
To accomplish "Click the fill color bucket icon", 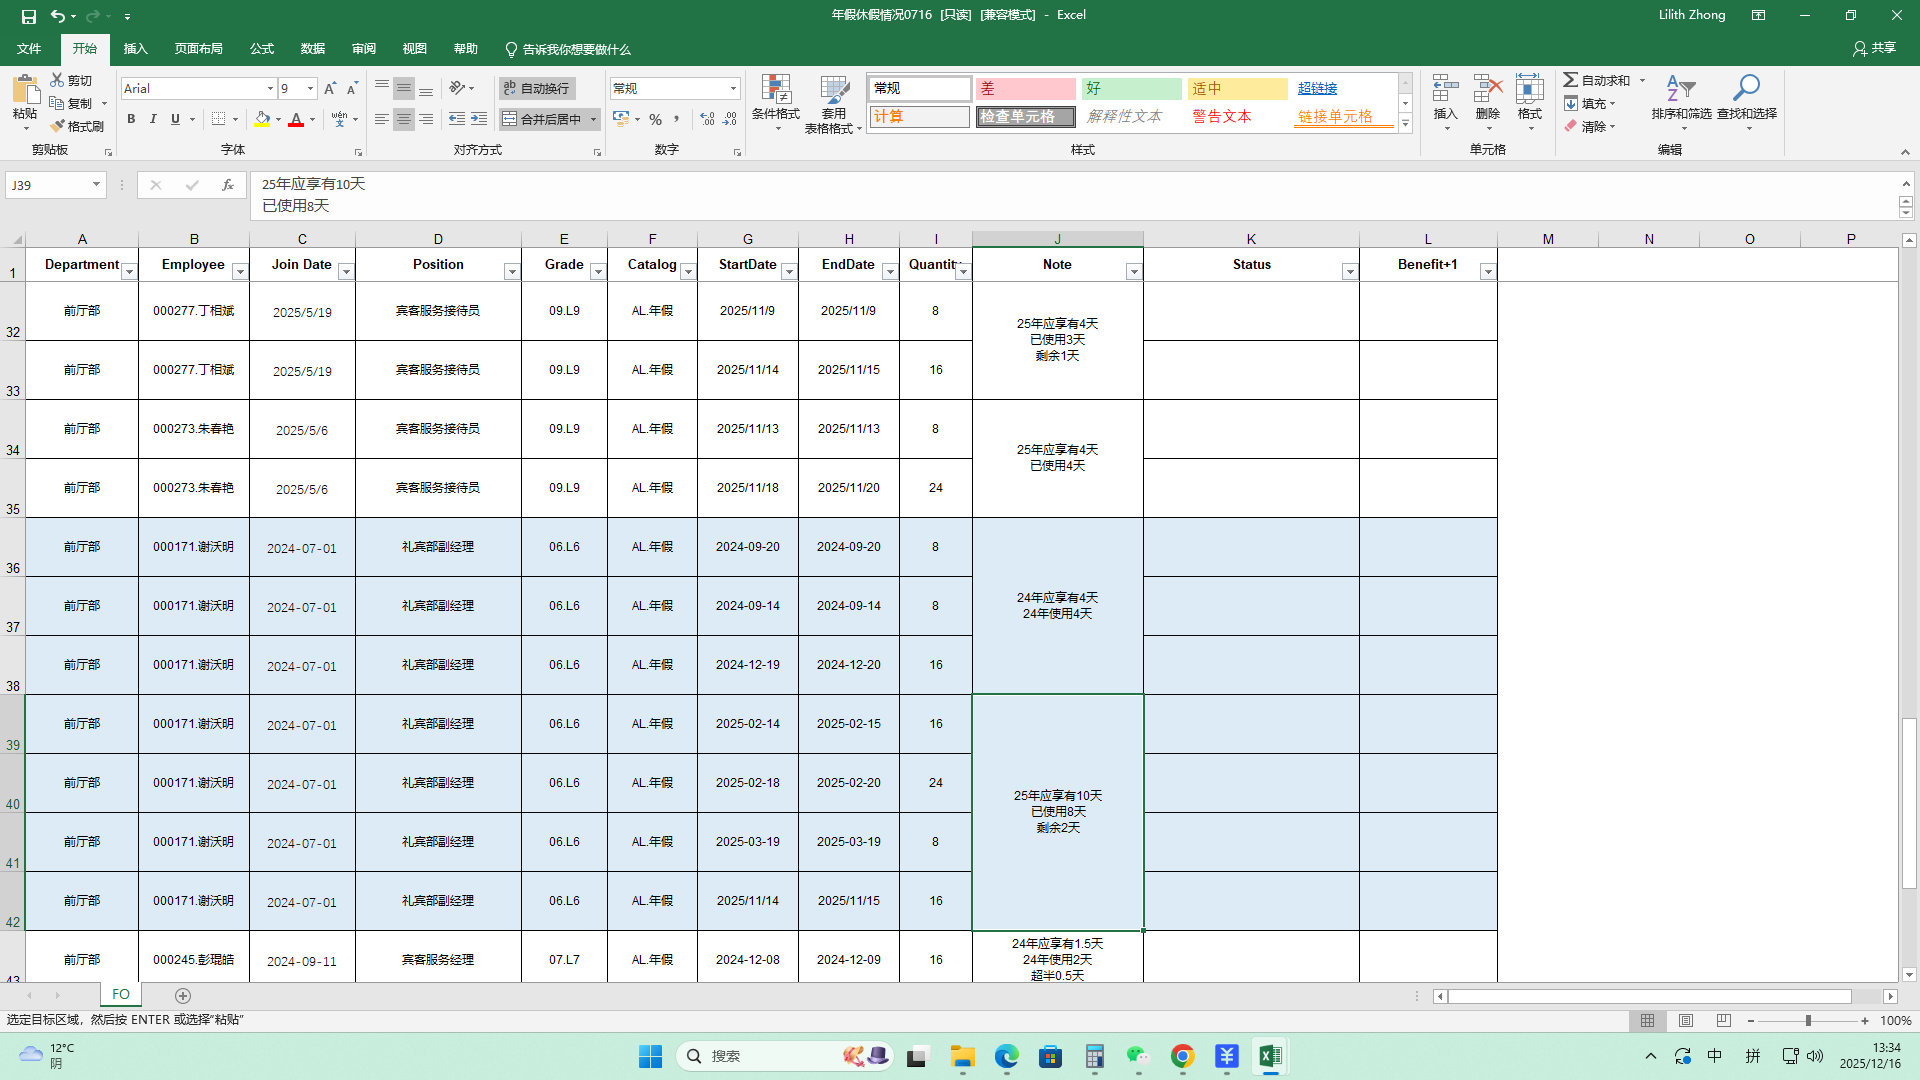I will tap(262, 119).
